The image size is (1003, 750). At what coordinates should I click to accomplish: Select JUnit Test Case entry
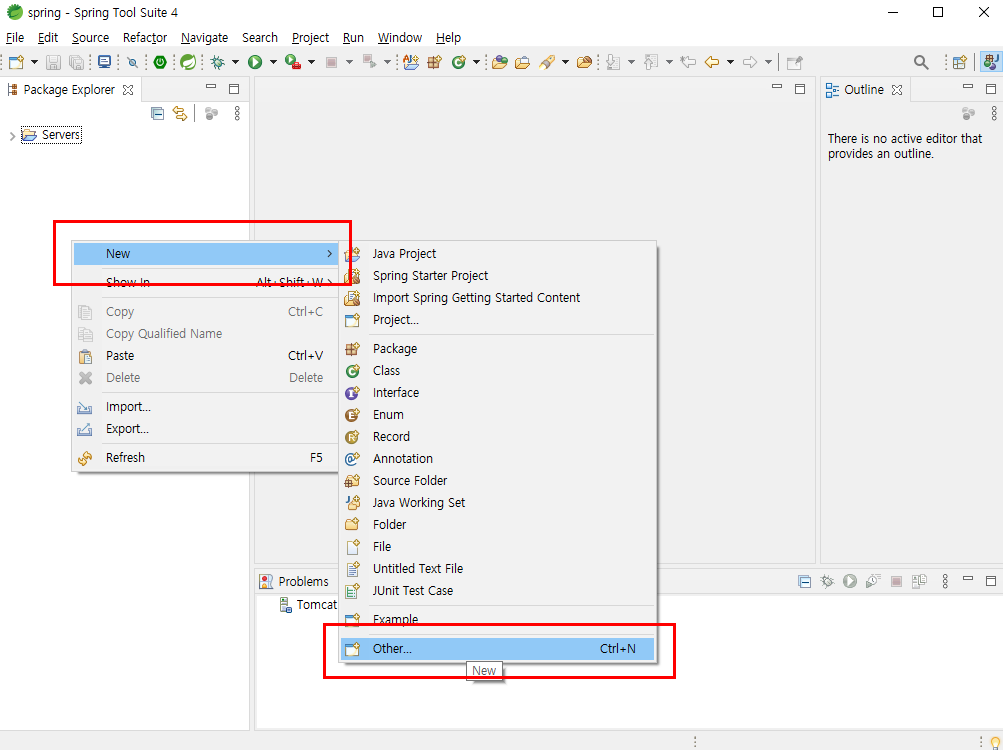497,591
